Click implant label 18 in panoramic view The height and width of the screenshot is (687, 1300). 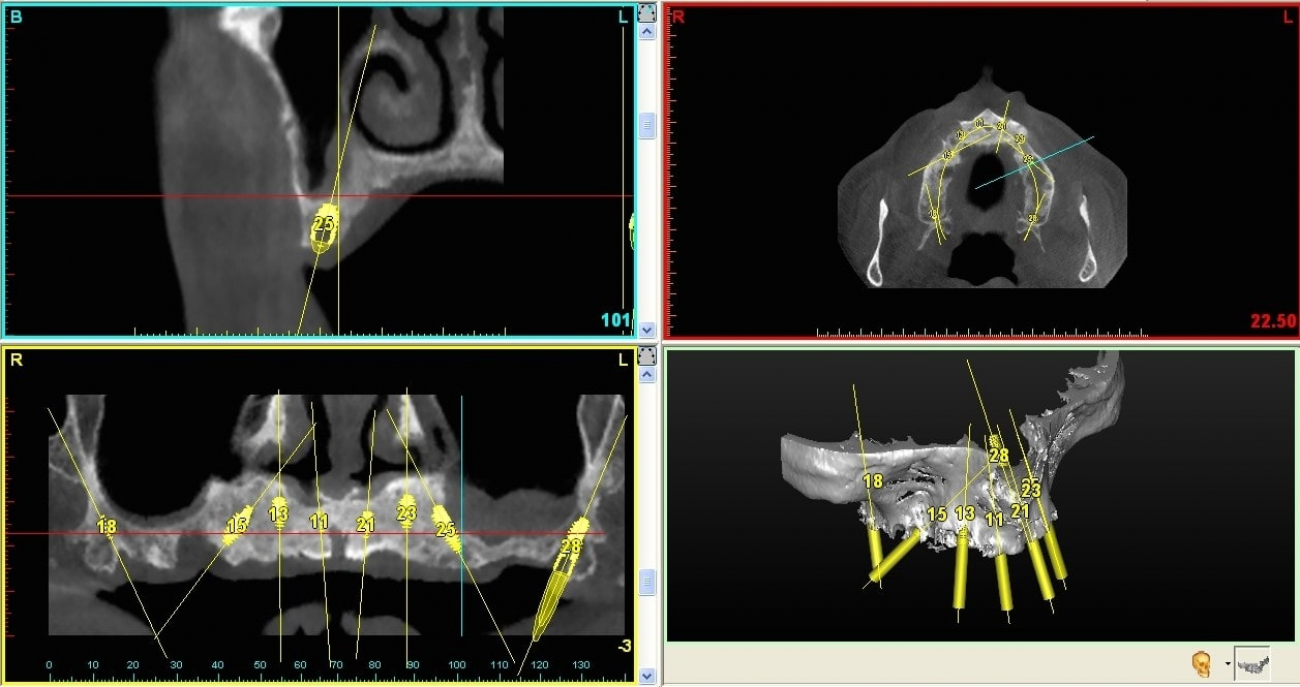tap(107, 526)
